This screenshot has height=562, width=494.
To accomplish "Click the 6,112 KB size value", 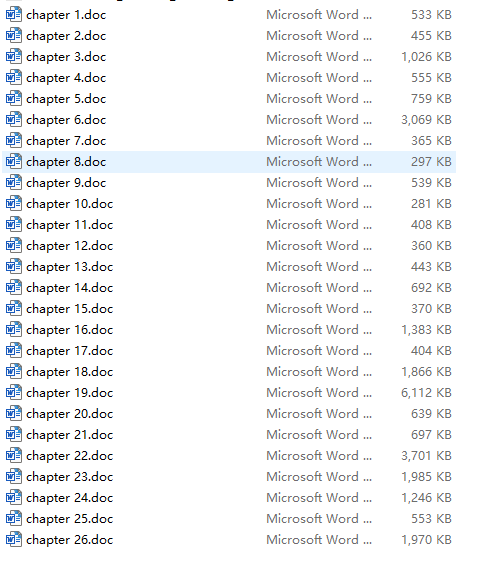I will (x=426, y=392).
